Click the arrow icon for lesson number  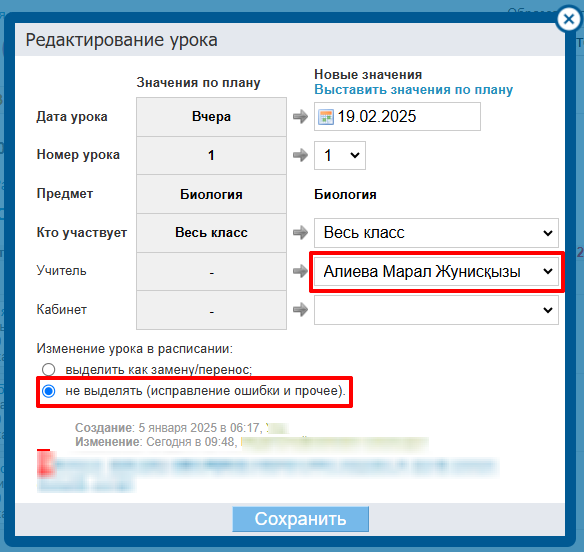[300, 155]
